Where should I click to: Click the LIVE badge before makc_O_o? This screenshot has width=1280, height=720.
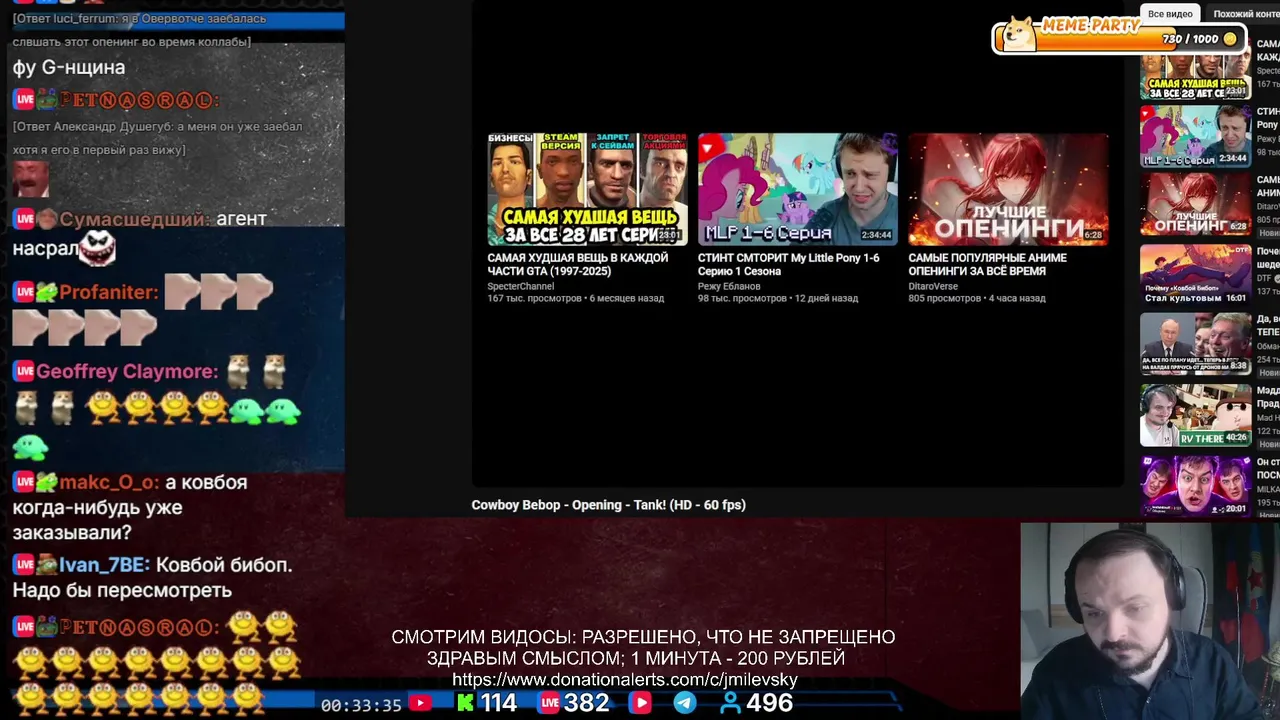pyautogui.click(x=23, y=482)
